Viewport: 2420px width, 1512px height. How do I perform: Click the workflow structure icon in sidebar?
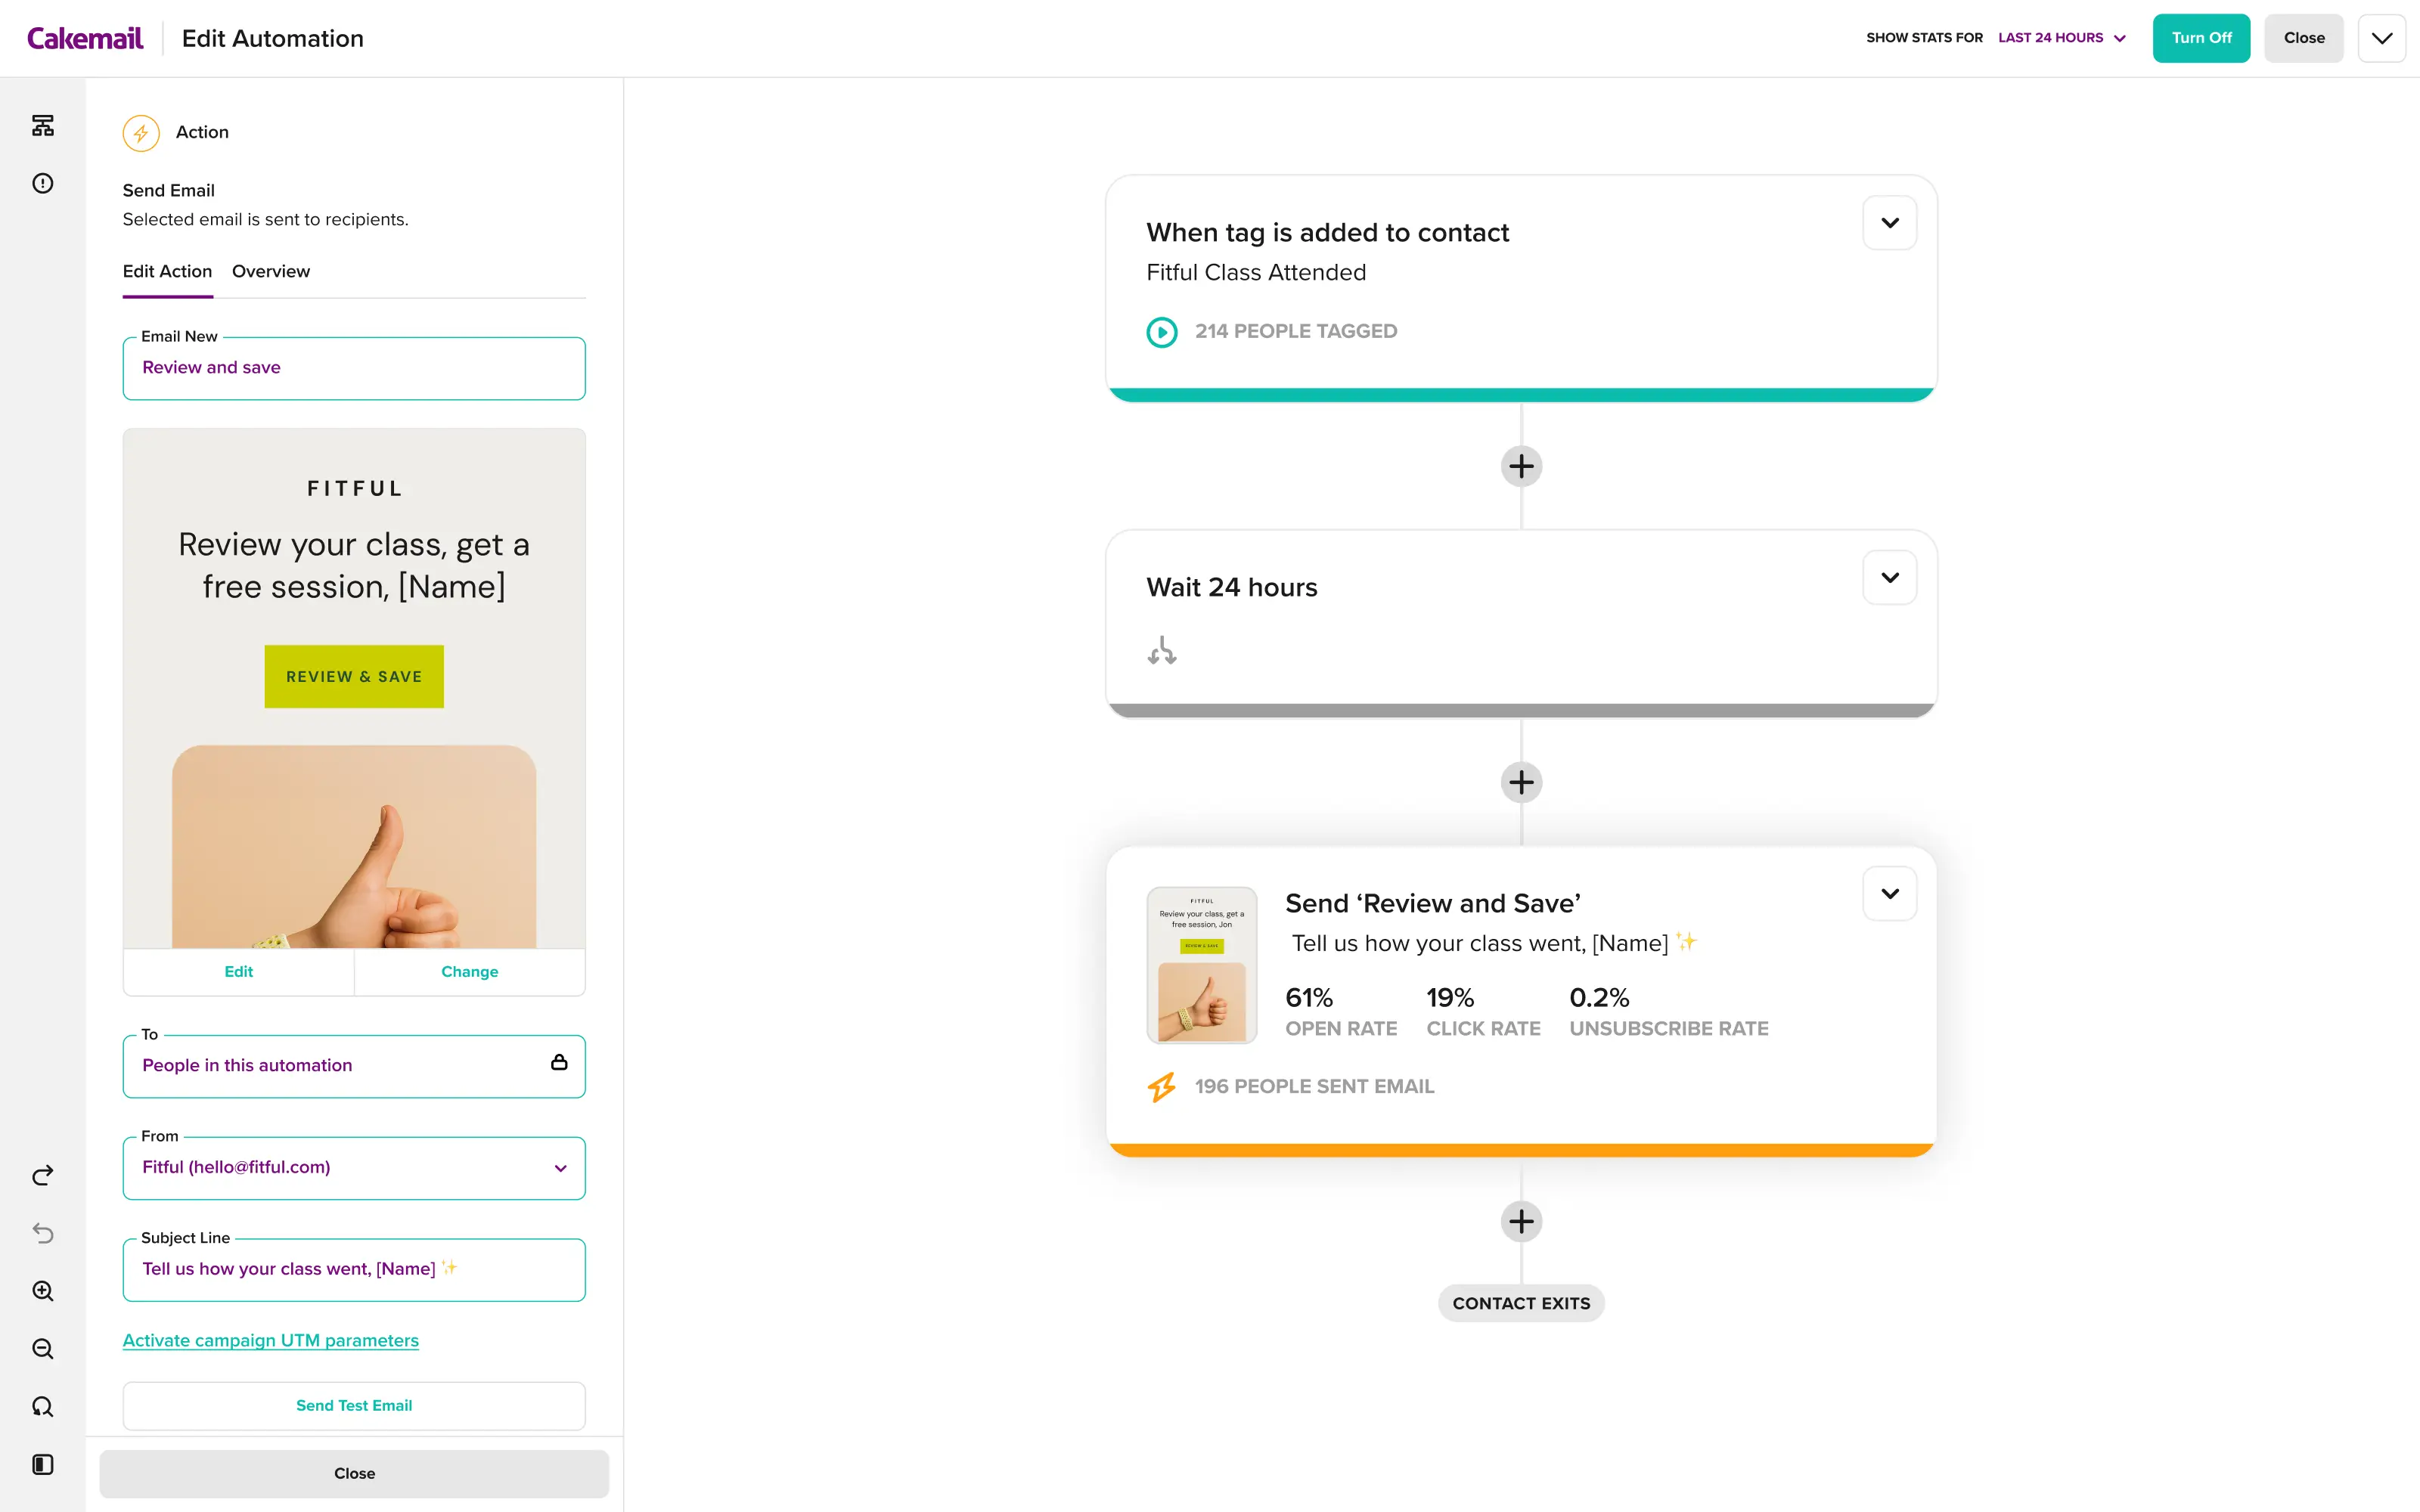[x=42, y=126]
